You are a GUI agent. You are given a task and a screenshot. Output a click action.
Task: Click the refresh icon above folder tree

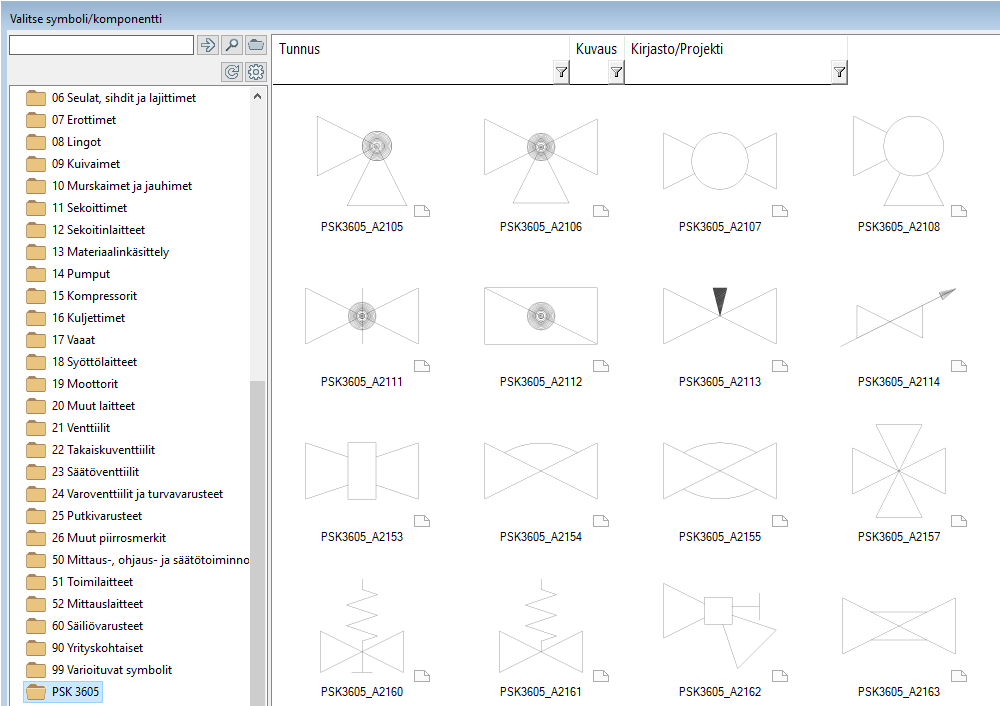232,72
